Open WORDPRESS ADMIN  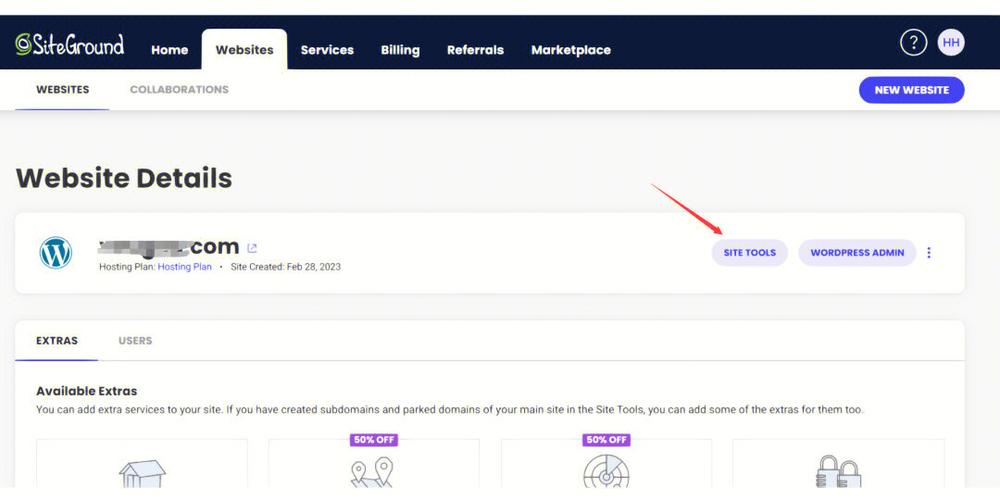tap(857, 253)
